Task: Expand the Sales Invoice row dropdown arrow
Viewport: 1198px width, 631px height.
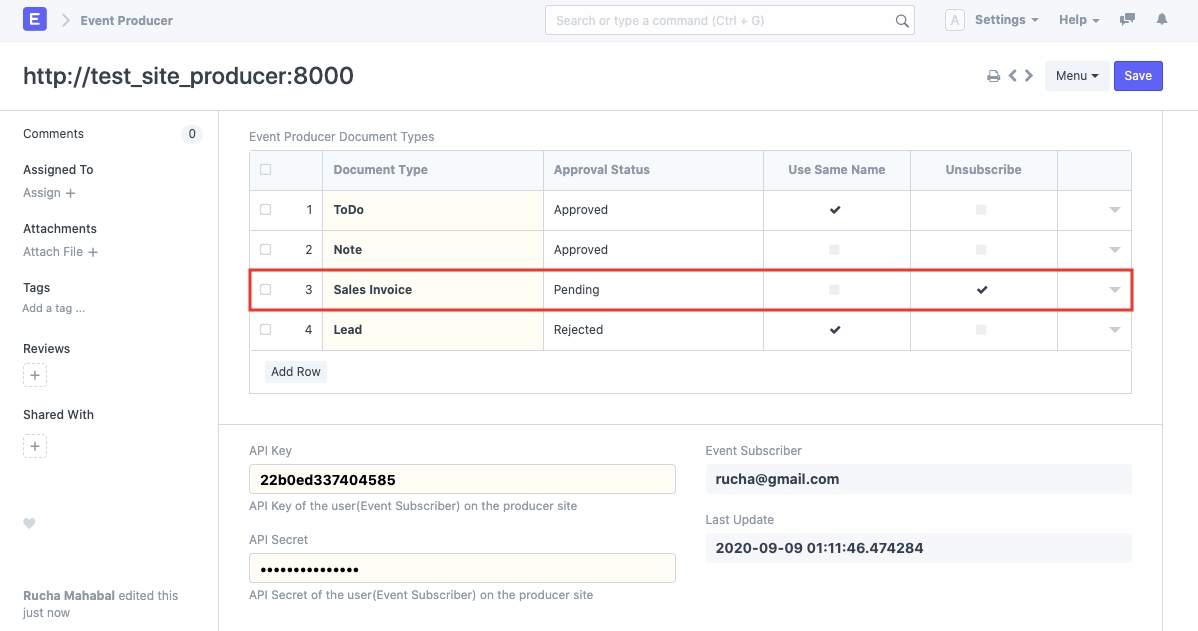Action: pyautogui.click(x=1114, y=290)
